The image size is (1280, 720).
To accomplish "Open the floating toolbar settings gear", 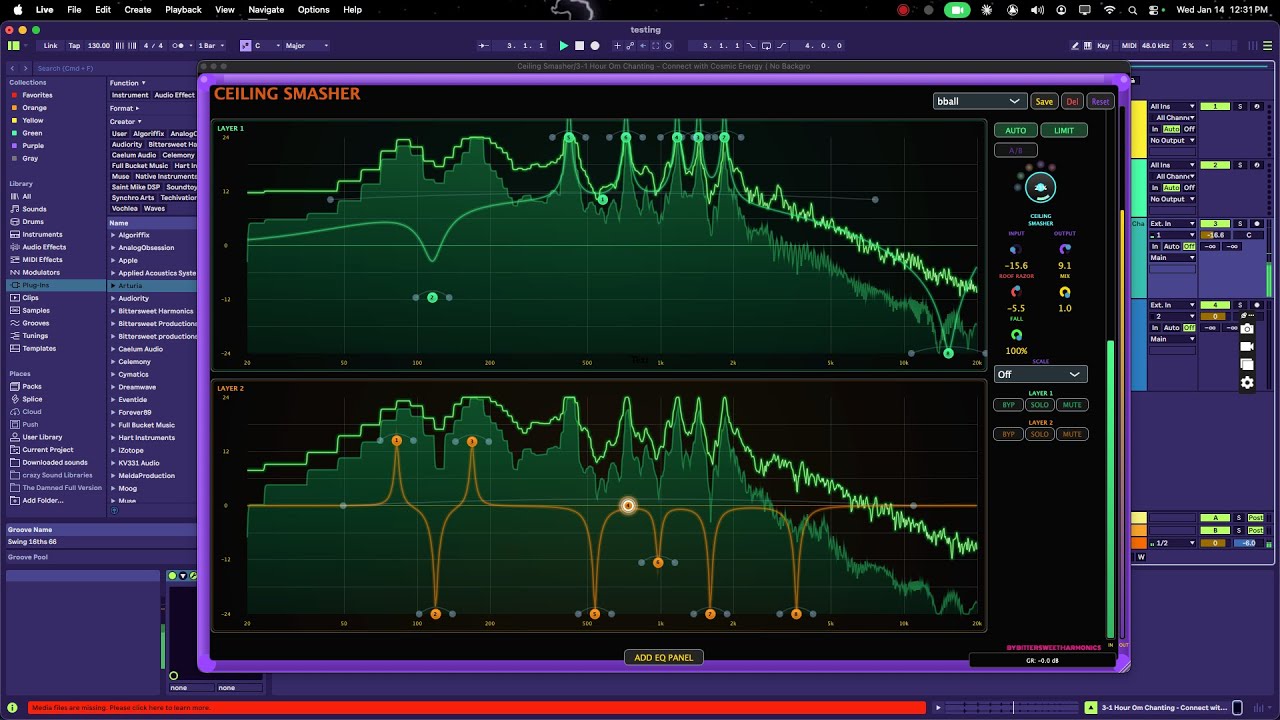I will [1247, 382].
